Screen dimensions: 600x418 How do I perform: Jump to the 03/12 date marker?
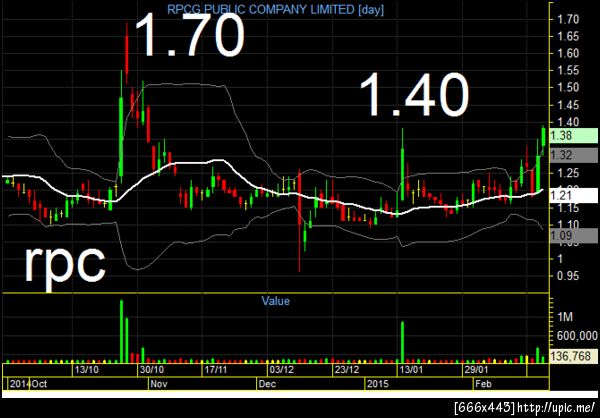281,370
